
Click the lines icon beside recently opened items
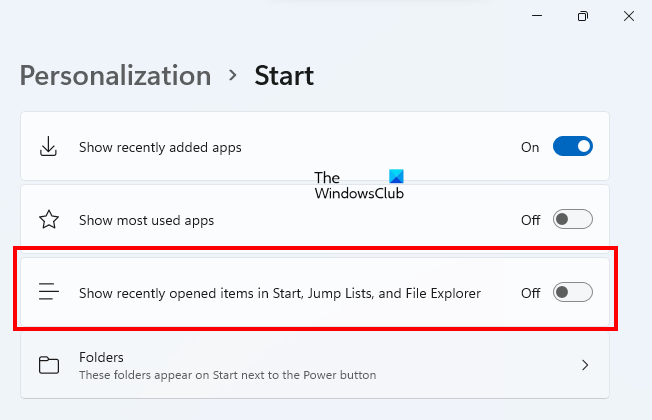point(48,293)
